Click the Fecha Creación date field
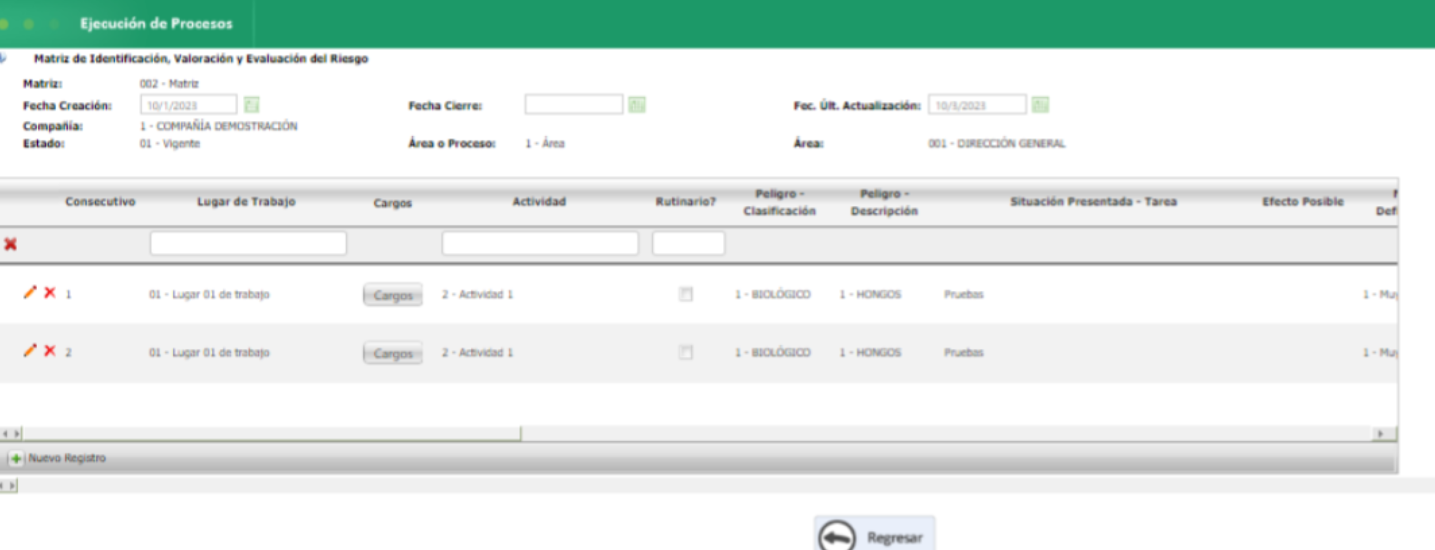The image size is (1435, 550). 189,104
